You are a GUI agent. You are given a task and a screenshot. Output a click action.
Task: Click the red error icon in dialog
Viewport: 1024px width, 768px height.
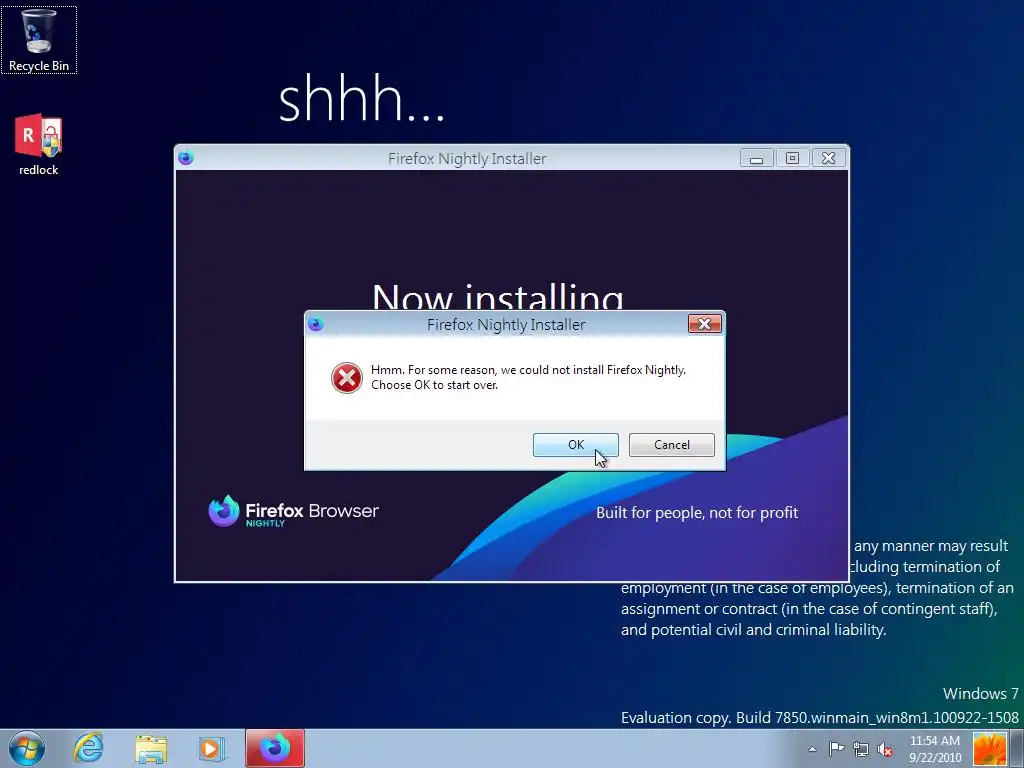[x=347, y=378]
